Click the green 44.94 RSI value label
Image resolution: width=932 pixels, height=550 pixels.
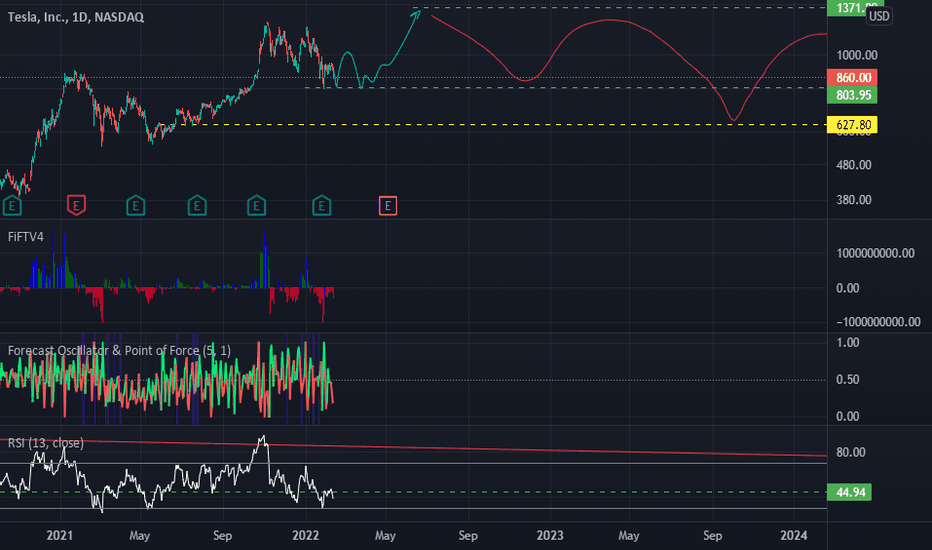[849, 492]
